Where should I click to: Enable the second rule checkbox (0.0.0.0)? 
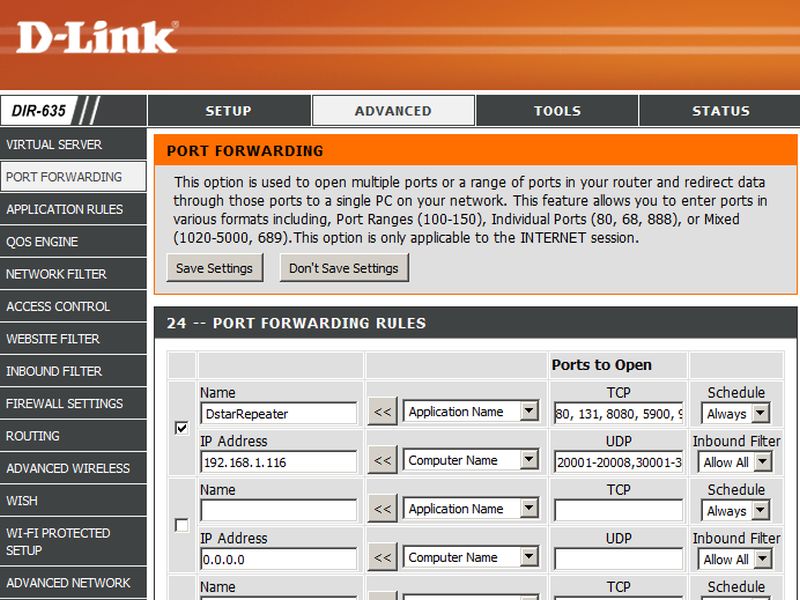pyautogui.click(x=181, y=524)
